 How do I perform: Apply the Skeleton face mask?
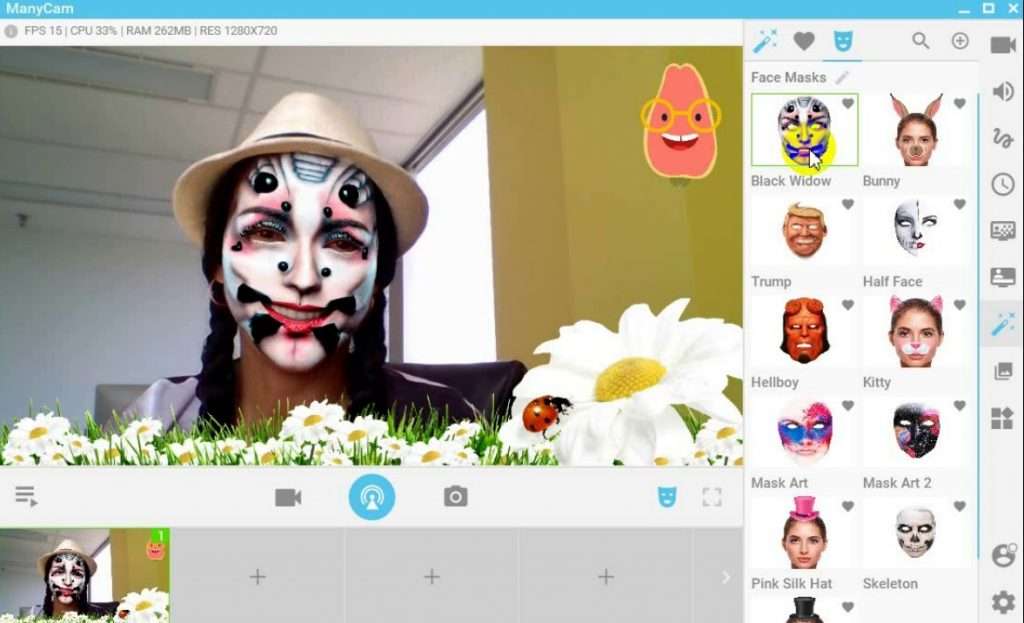(x=915, y=533)
